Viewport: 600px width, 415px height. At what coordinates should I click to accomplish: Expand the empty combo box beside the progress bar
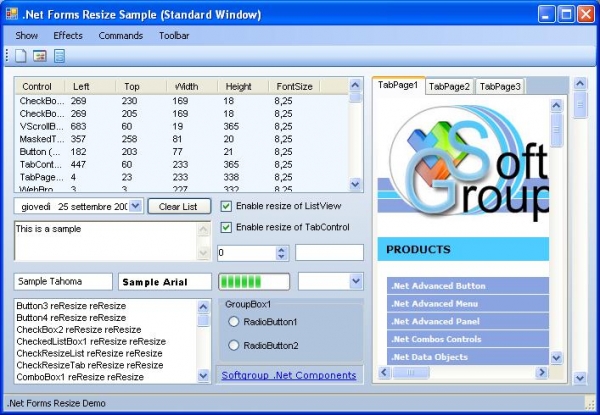[356, 282]
